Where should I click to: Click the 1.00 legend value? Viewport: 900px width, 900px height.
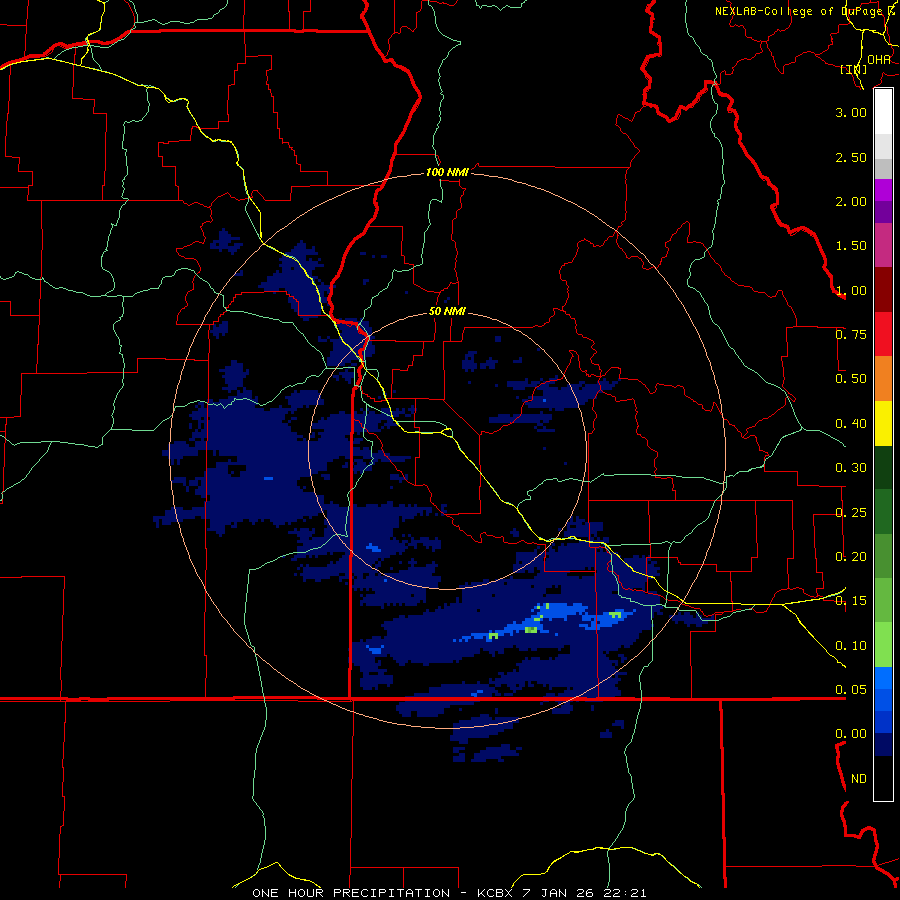(x=851, y=290)
